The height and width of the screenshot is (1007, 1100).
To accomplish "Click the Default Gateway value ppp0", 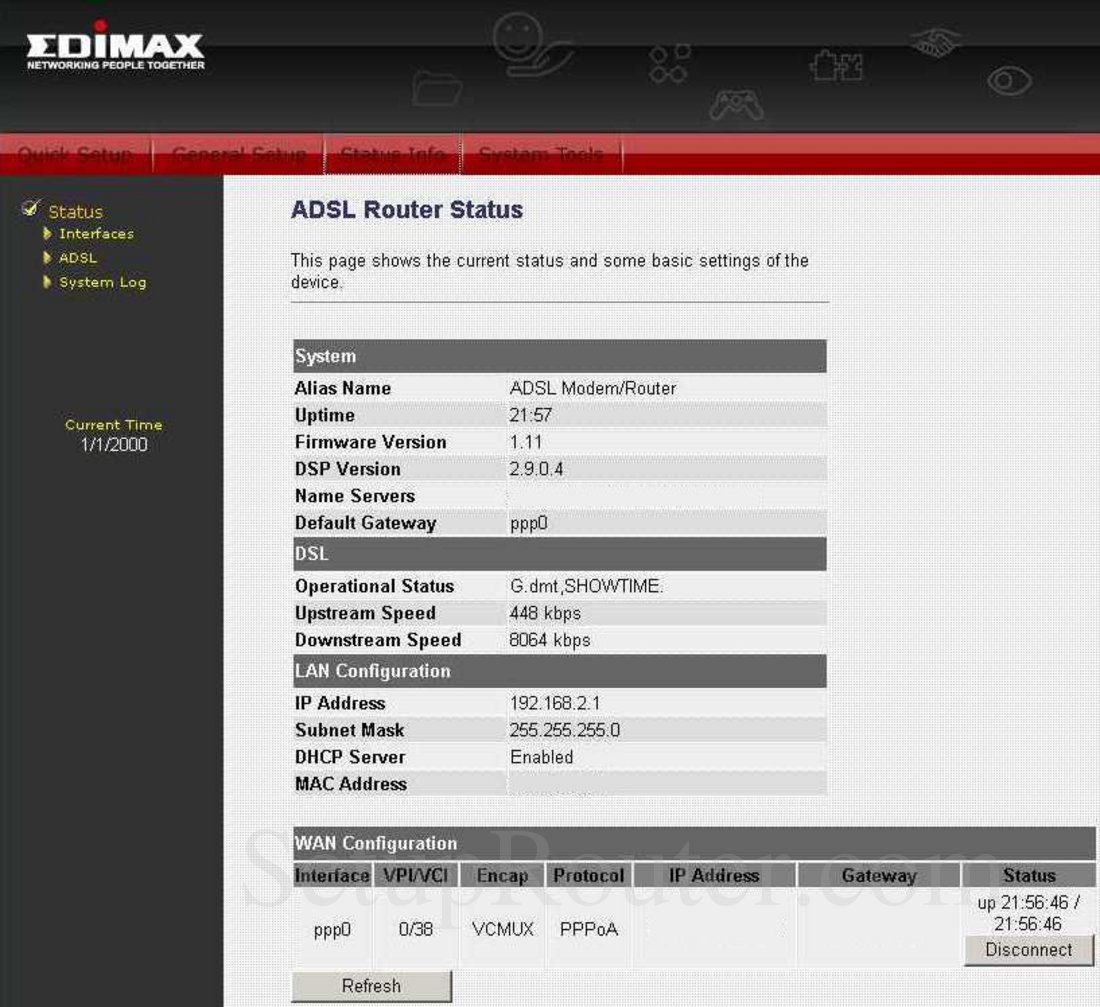I will coord(528,523).
